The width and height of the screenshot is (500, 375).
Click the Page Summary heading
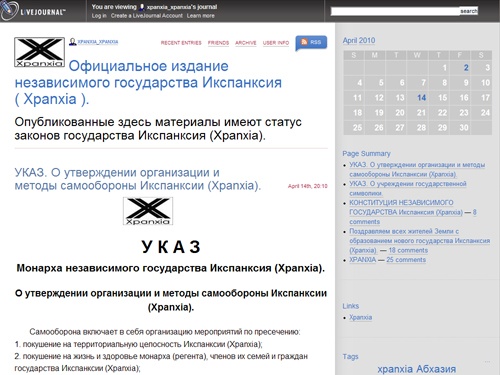[x=366, y=154]
